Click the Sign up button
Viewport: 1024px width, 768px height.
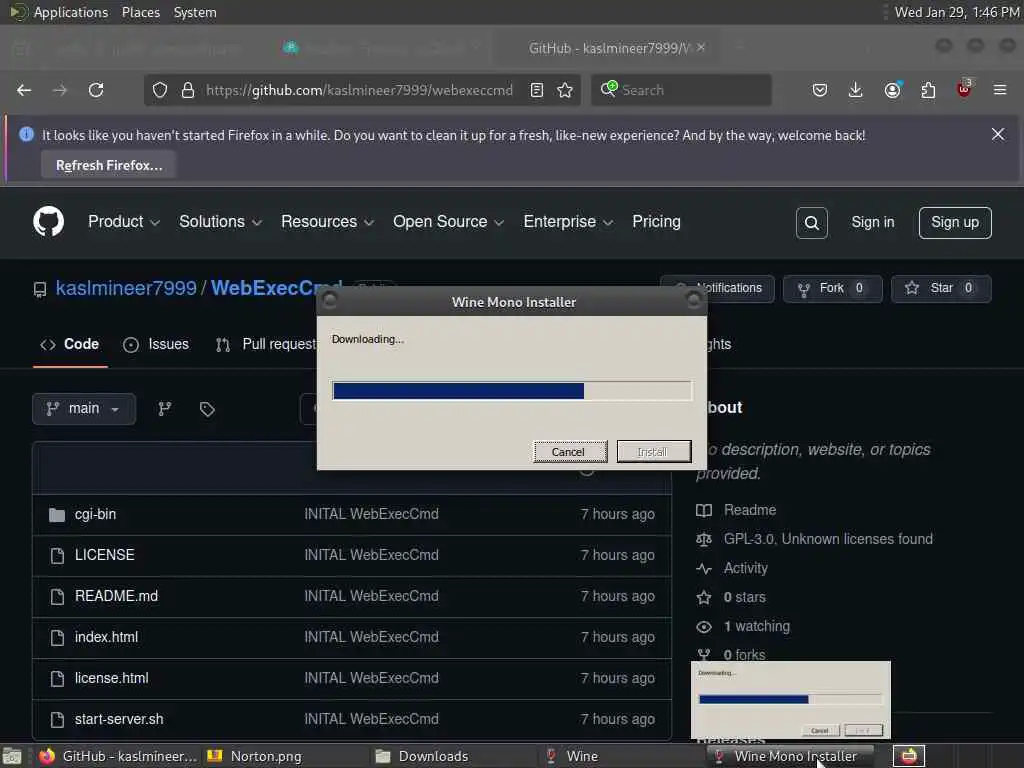(x=955, y=223)
